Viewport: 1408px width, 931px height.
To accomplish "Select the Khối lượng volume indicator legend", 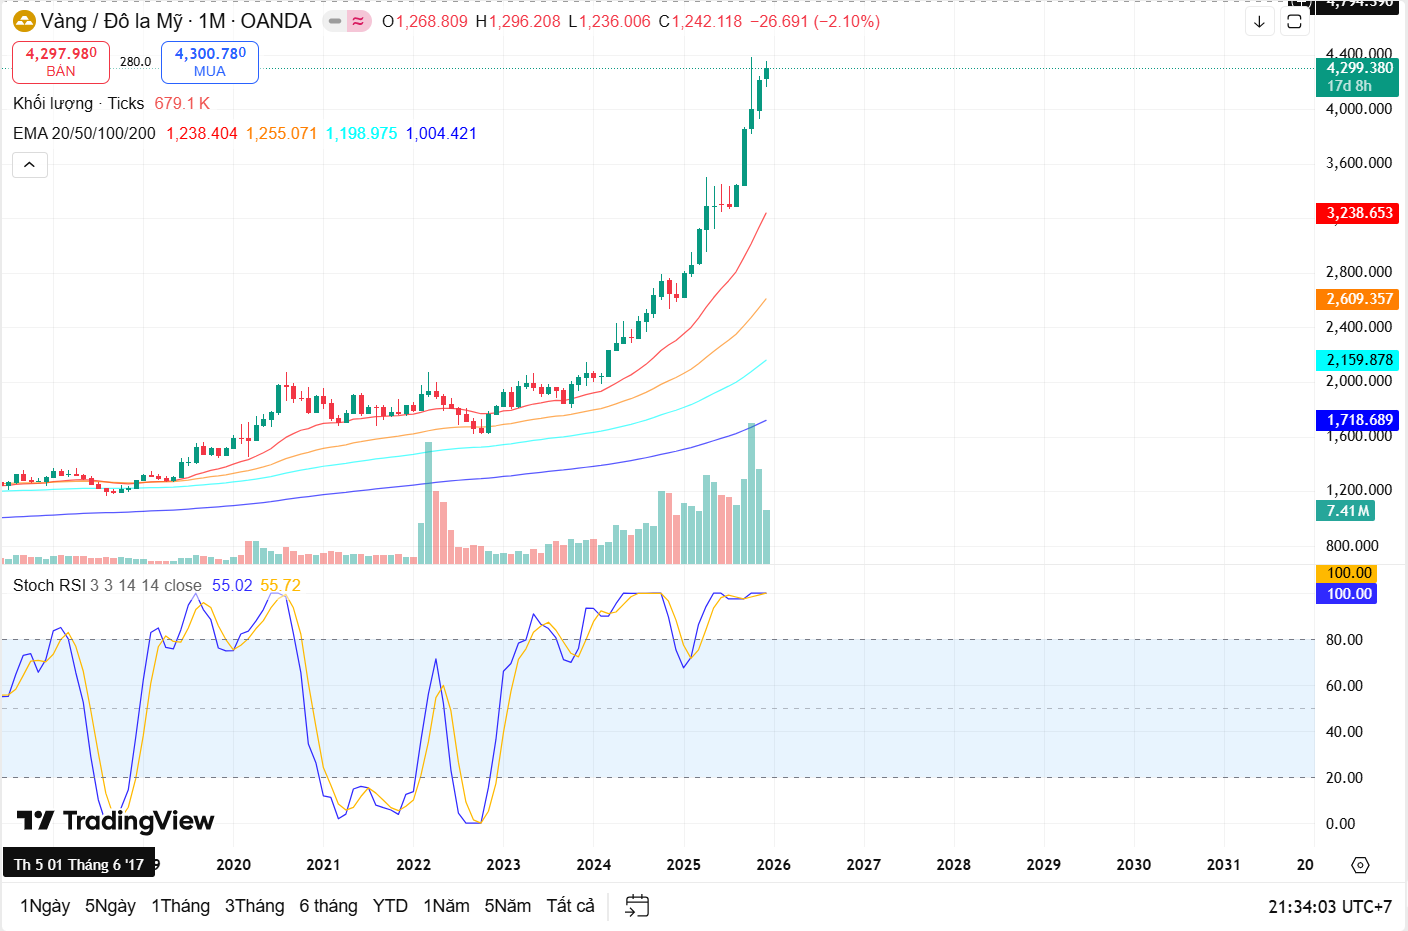I will tap(53, 103).
